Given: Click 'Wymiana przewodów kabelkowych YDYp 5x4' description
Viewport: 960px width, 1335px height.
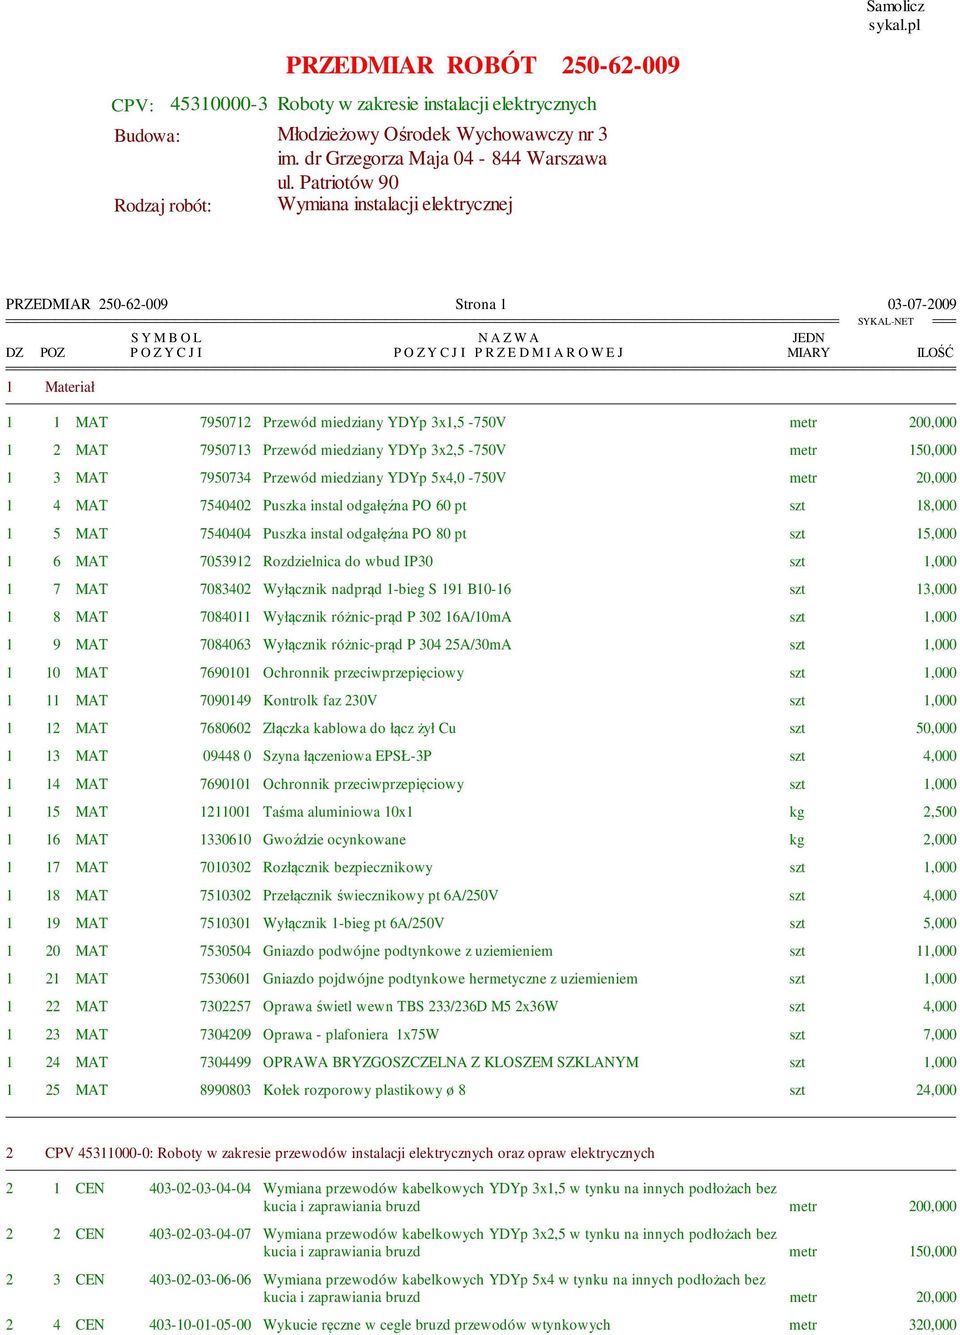Looking at the screenshot, I should pos(514,1288).
